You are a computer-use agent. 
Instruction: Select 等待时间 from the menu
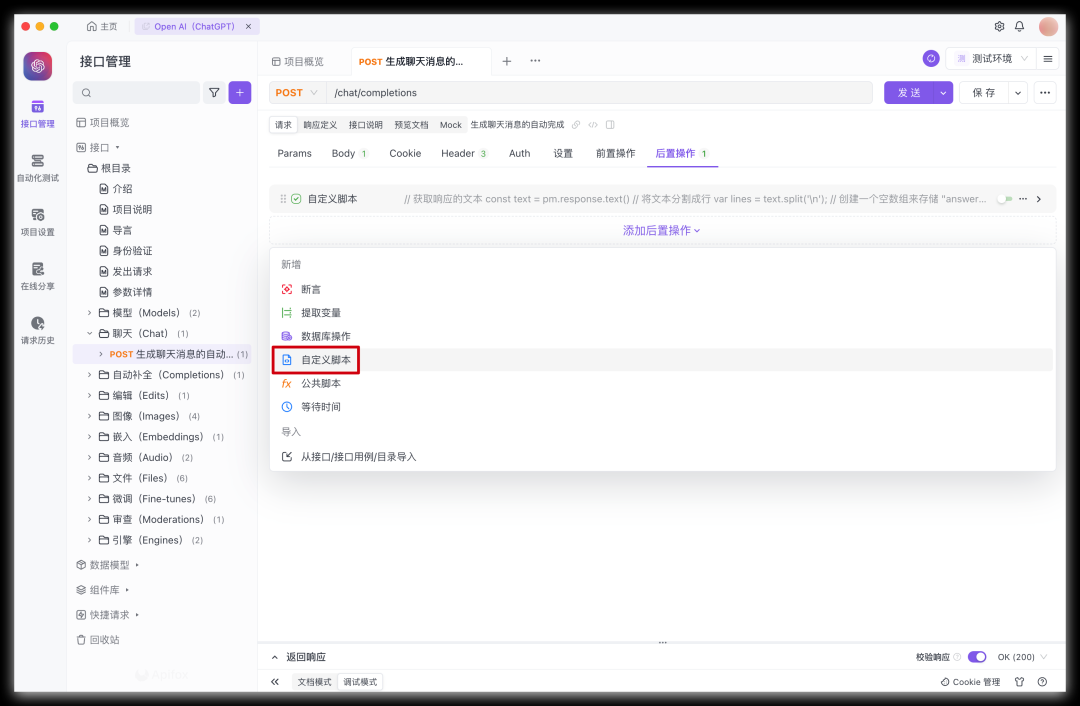pyautogui.click(x=321, y=407)
